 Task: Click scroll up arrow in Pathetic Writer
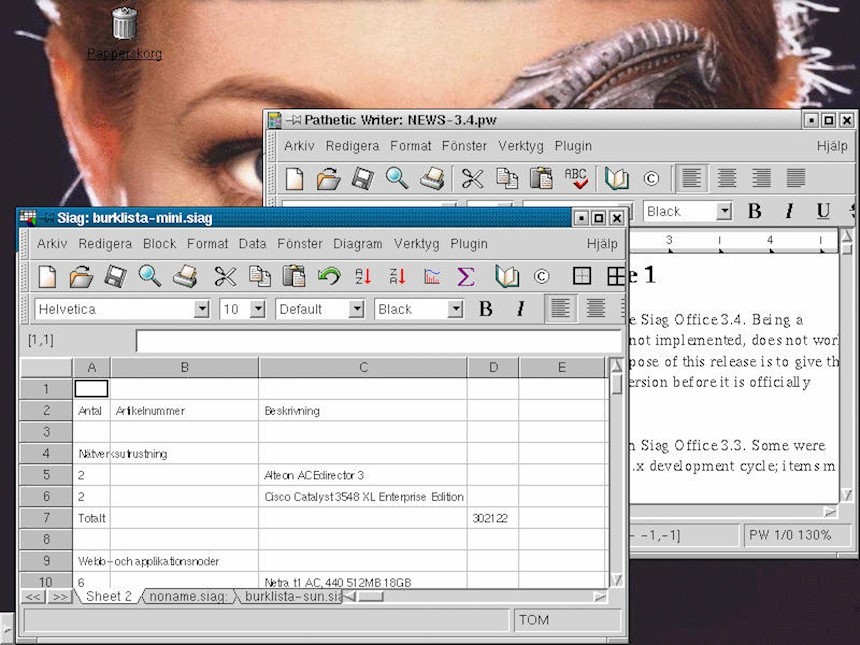(x=847, y=236)
